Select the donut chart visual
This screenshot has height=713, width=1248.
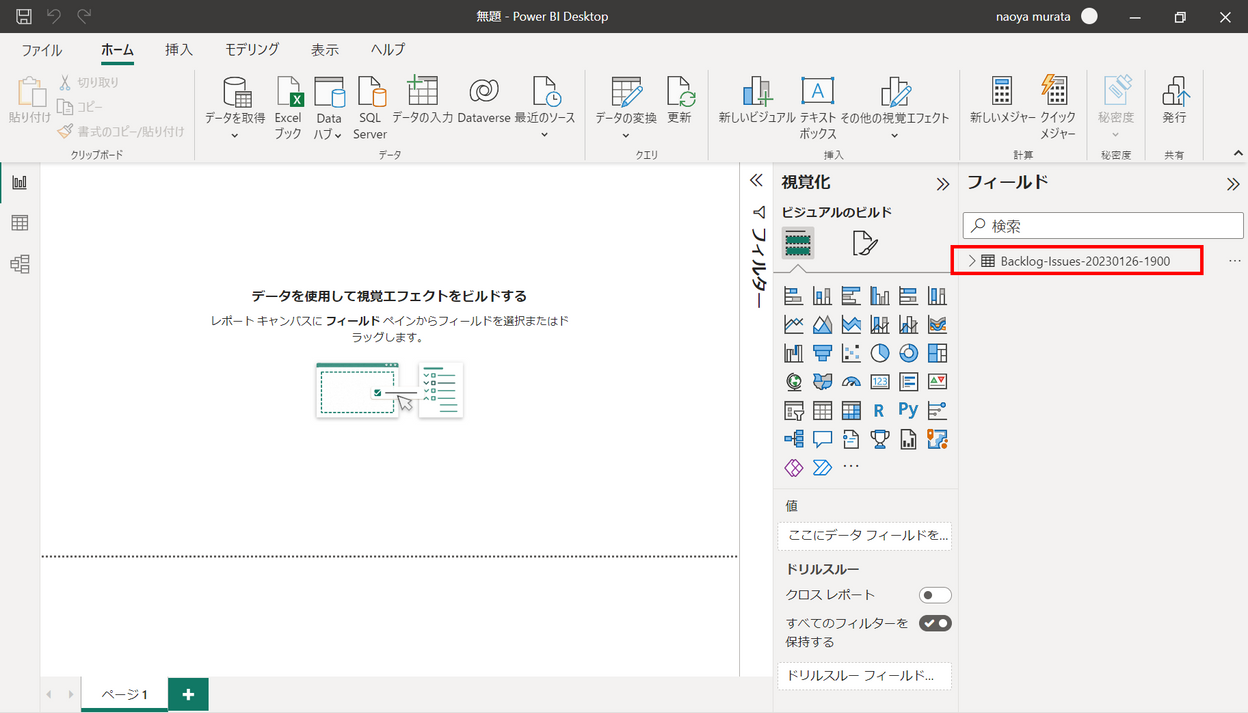pyautogui.click(x=909, y=353)
